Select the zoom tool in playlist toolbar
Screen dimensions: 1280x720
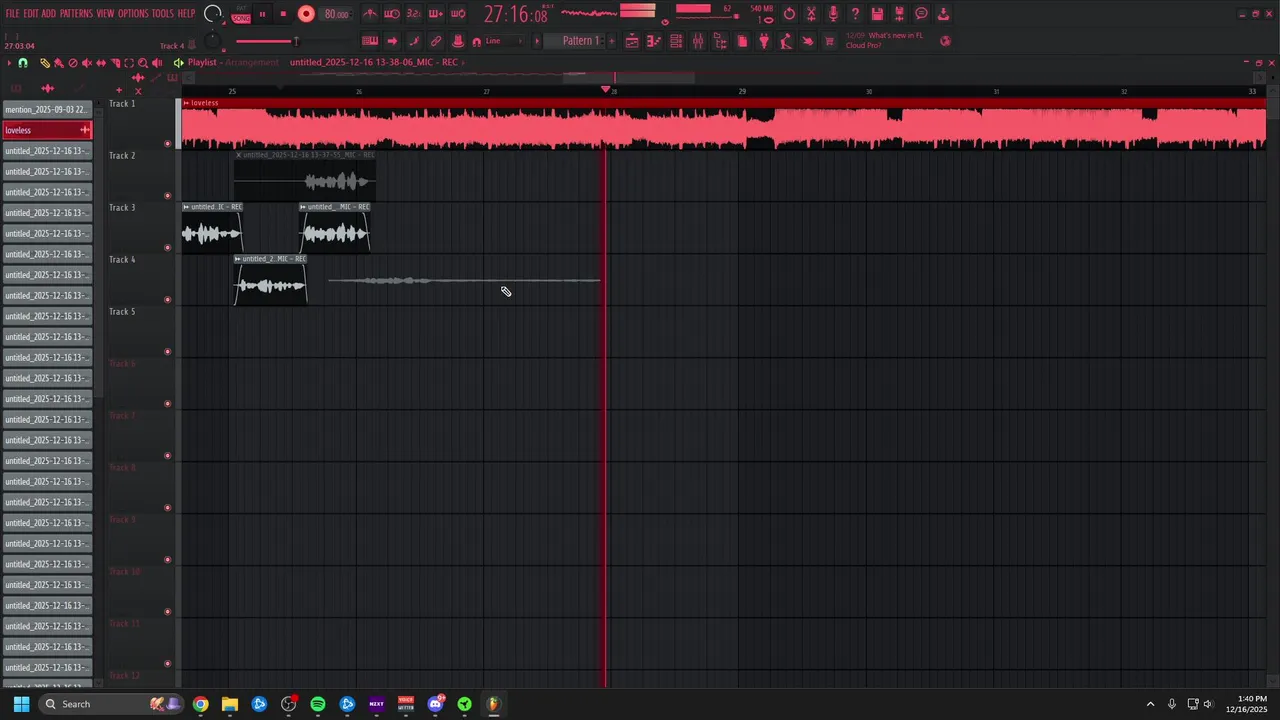(143, 63)
